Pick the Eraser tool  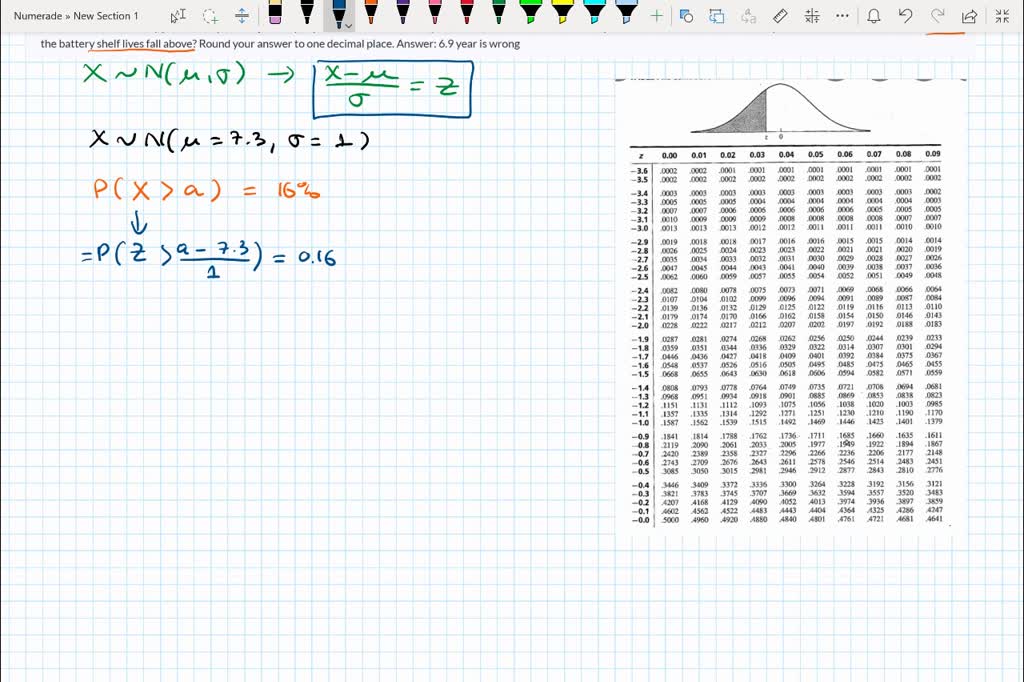tap(275, 13)
